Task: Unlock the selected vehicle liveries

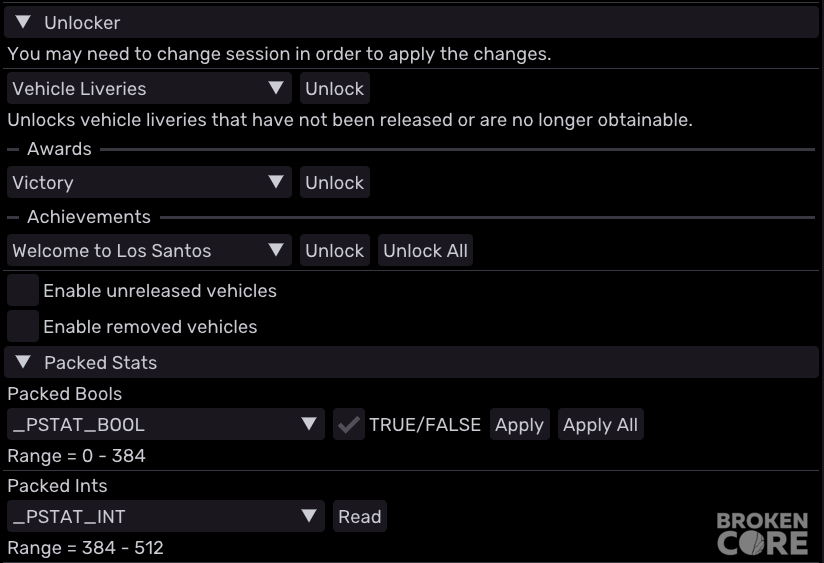Action: coord(335,88)
